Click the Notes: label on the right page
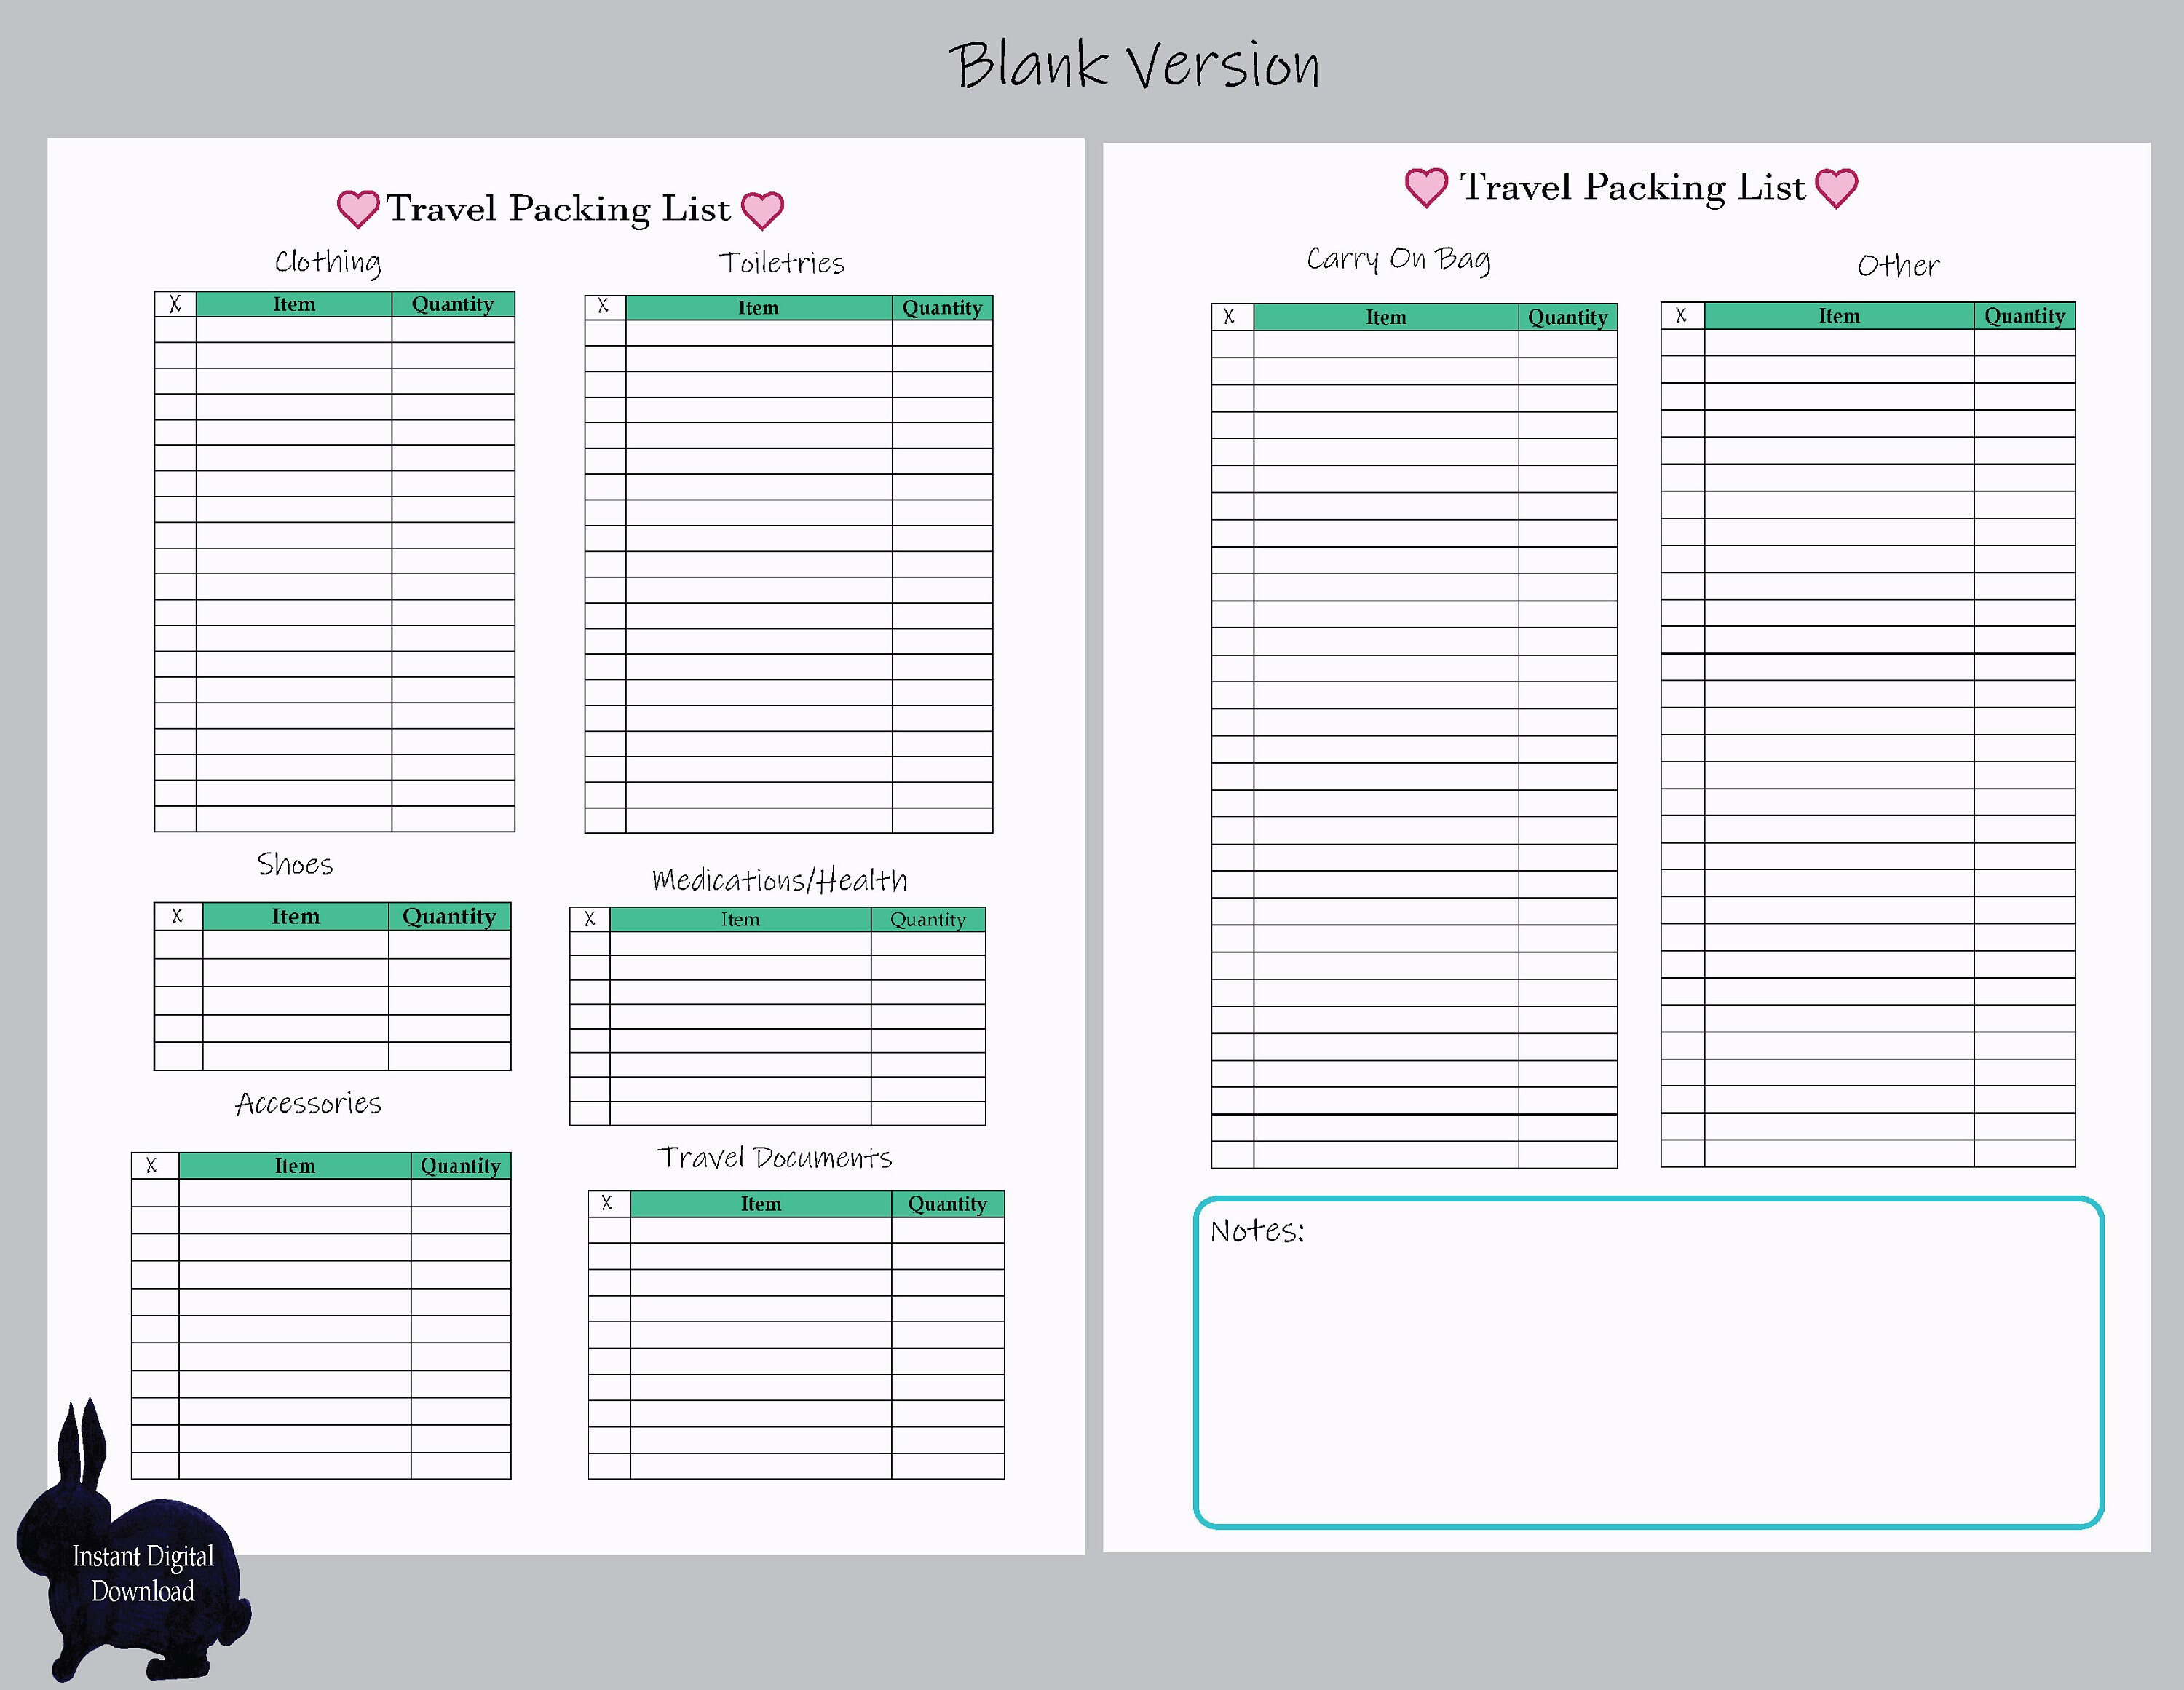The image size is (2184, 1690). [x=1257, y=1230]
